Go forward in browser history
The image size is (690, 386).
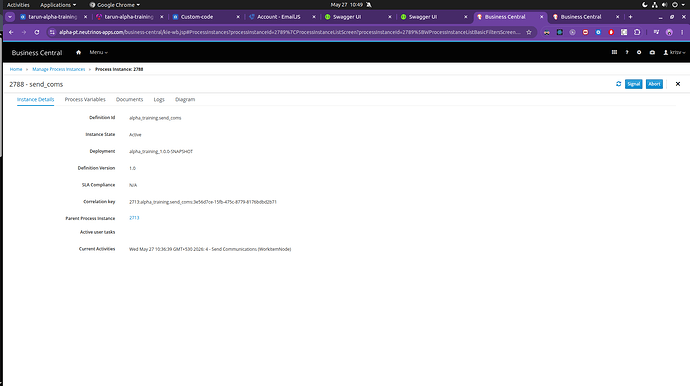pos(24,32)
